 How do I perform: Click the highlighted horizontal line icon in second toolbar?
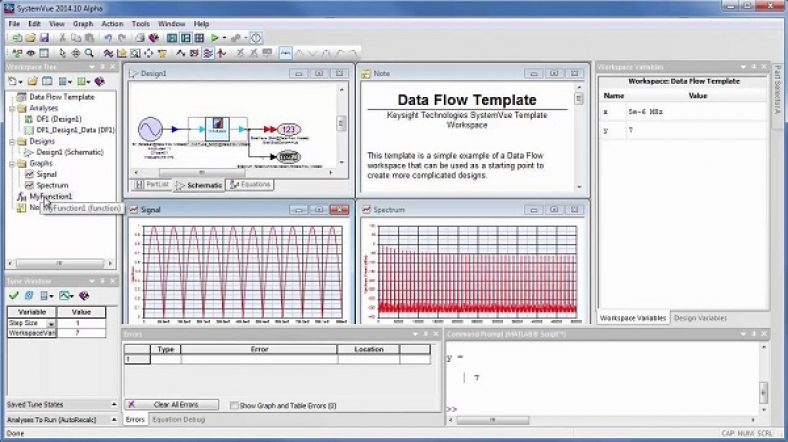[285, 53]
